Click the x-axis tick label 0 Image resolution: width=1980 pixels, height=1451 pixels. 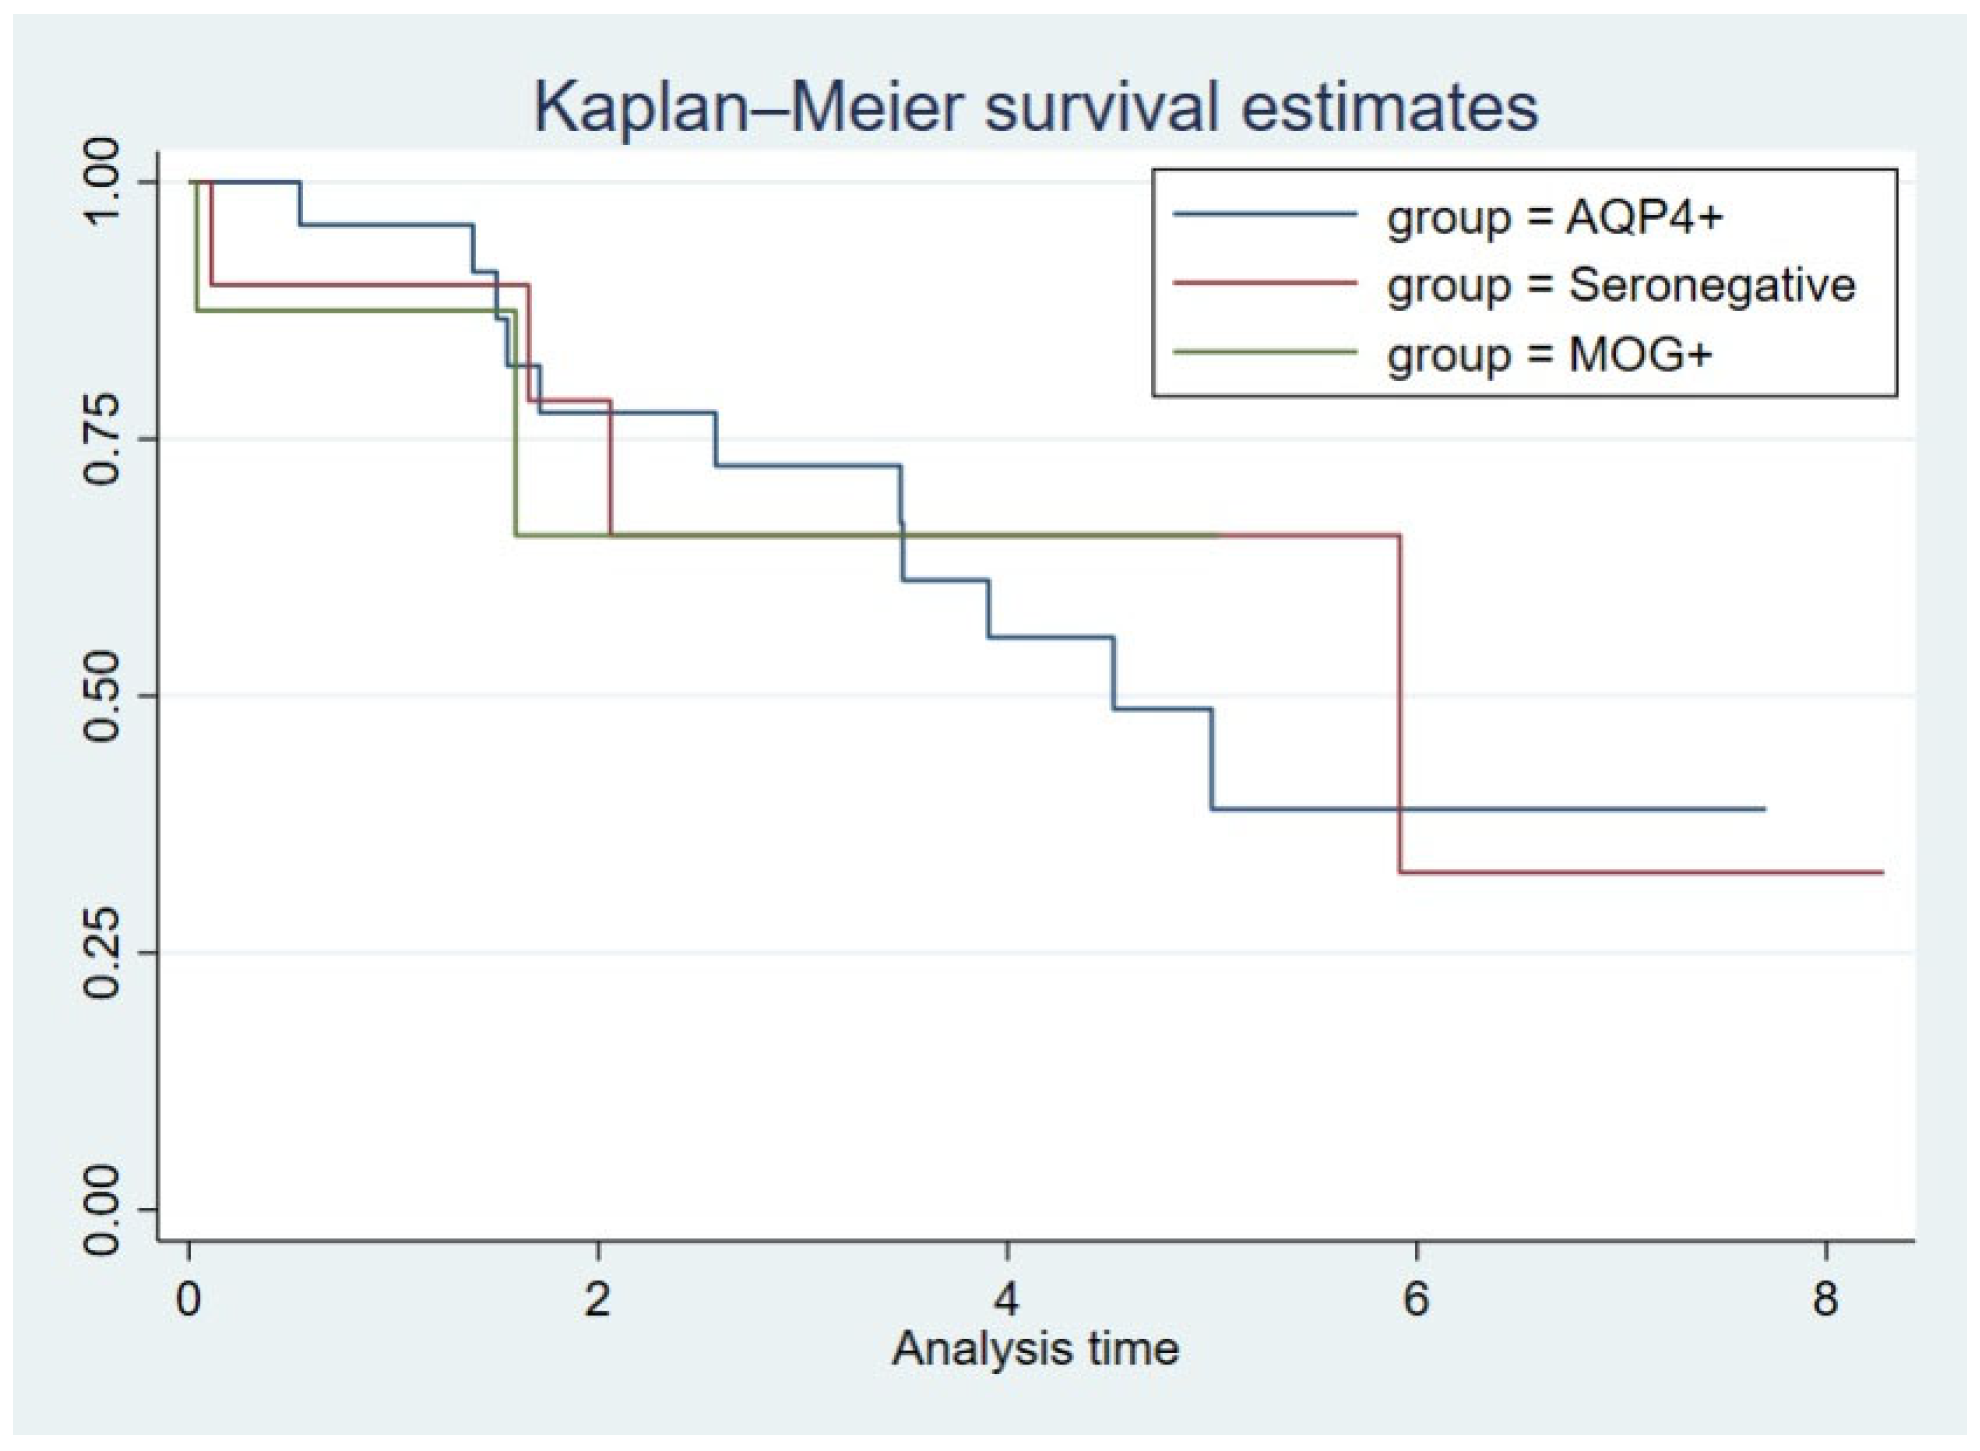tap(188, 1299)
